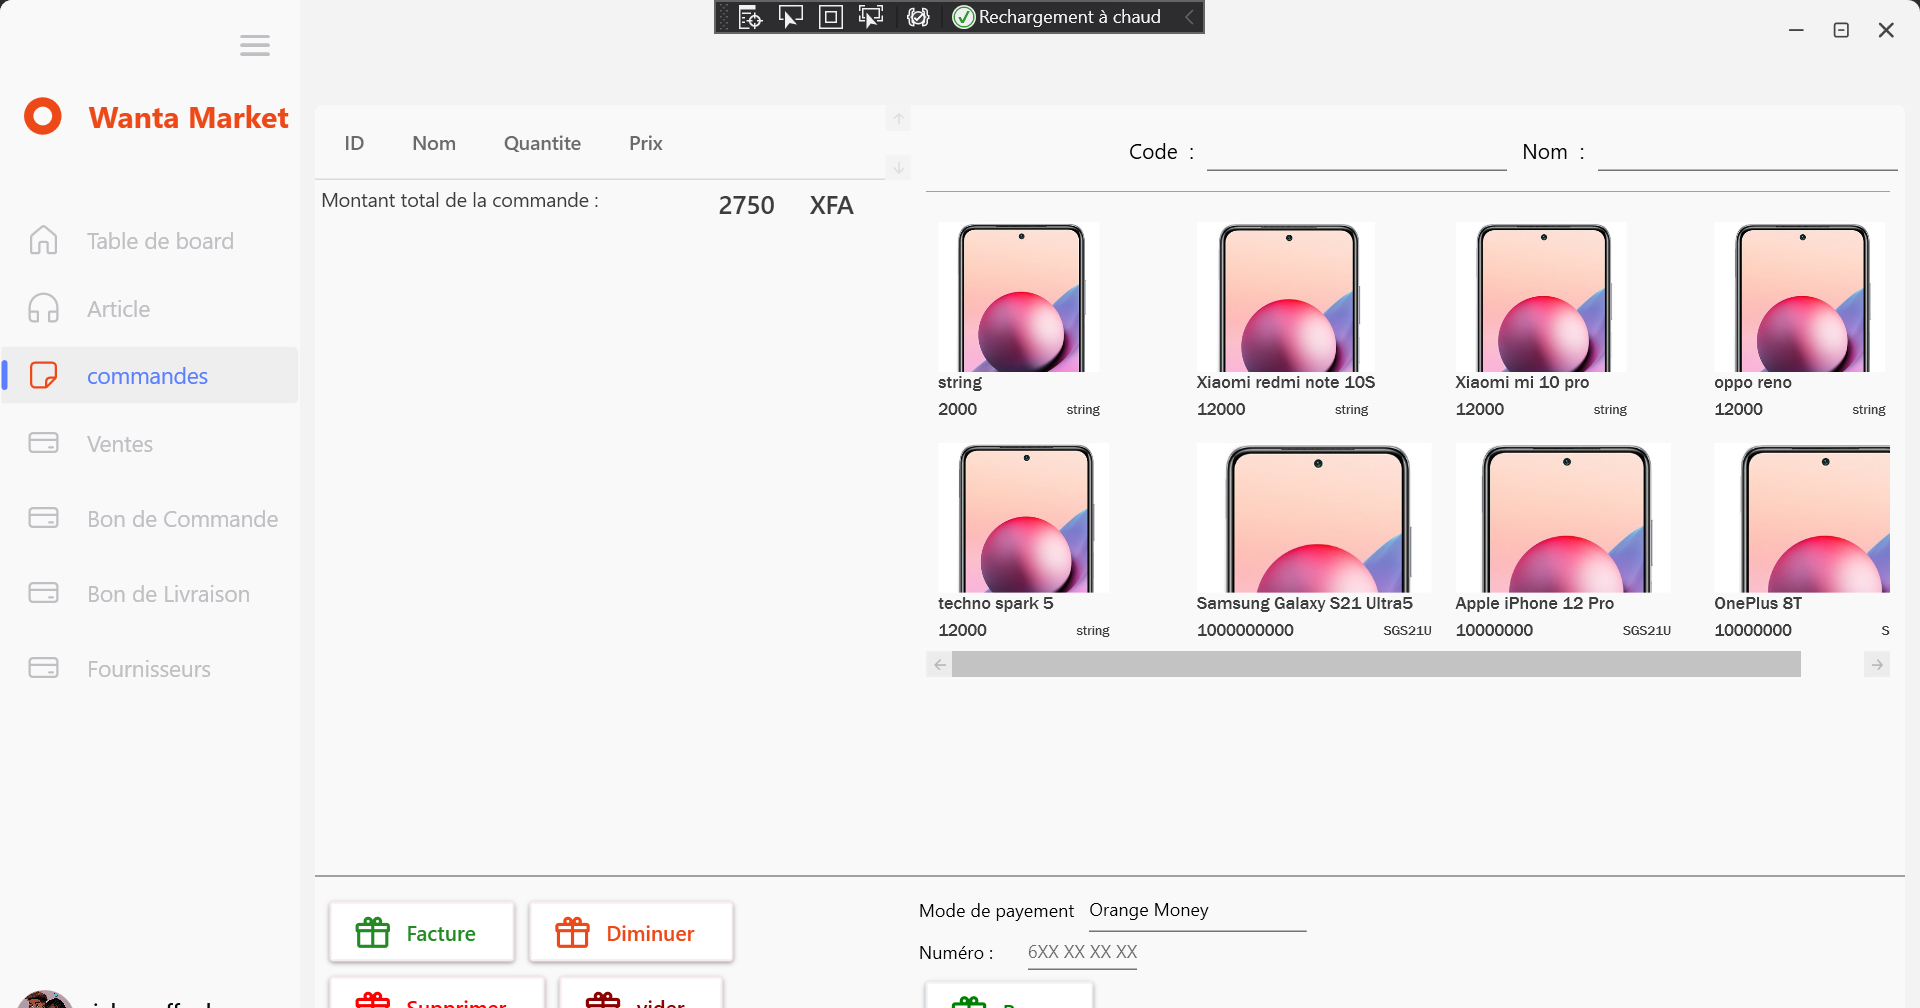Image resolution: width=1920 pixels, height=1008 pixels.
Task: Click the product list horizontal scrollbar thumb
Action: point(1376,664)
